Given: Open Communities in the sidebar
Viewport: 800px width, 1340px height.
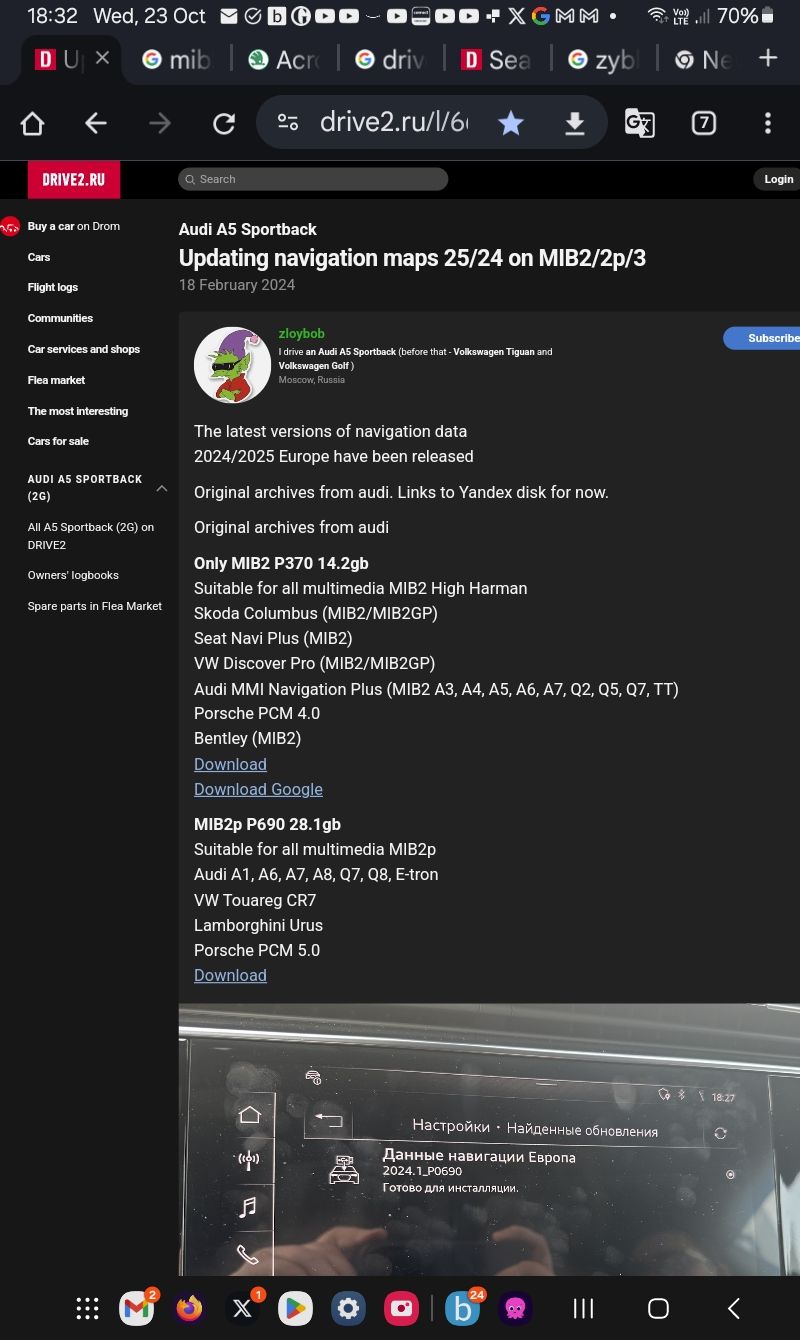Looking at the screenshot, I should tap(60, 318).
